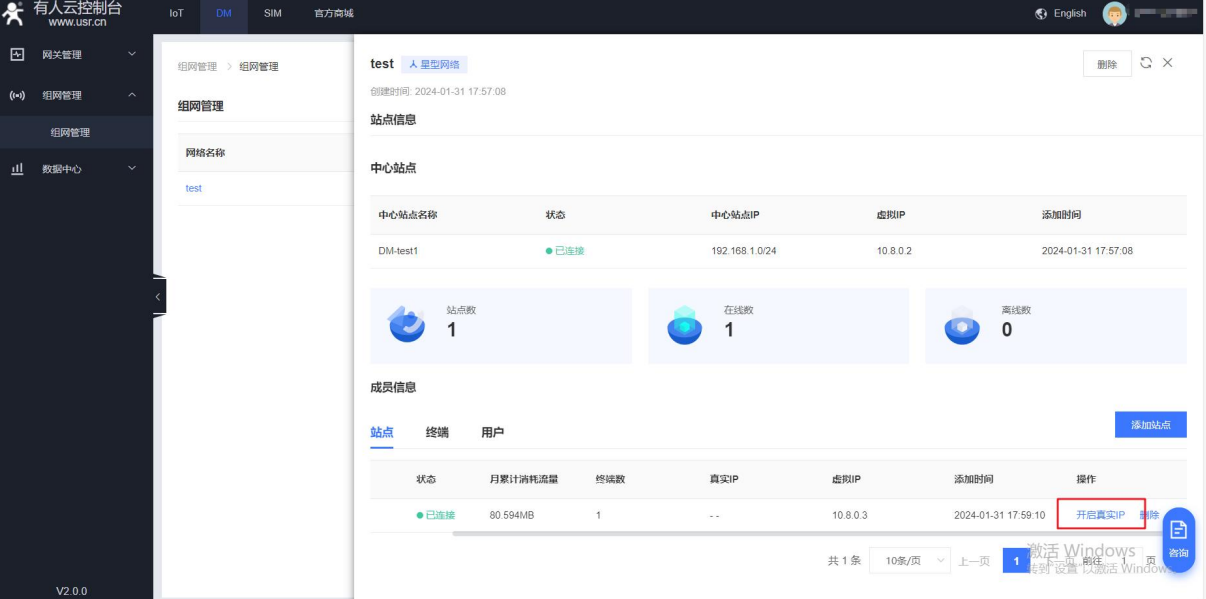Click the 网关管理 sidebar icon
The width and height of the screenshot is (1206, 599).
[x=17, y=54]
